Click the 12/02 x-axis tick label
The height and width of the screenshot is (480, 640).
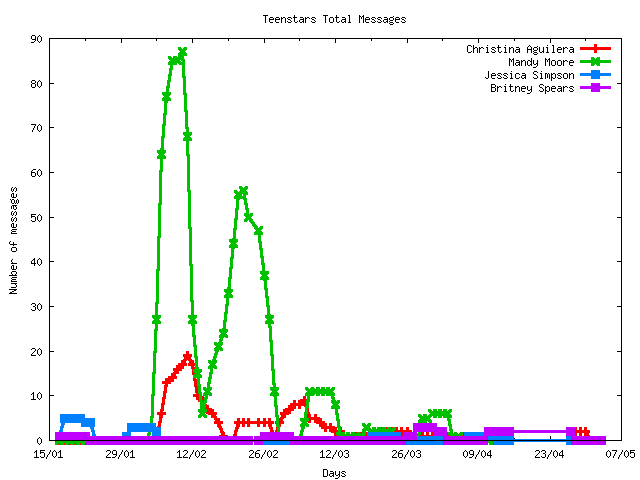(192, 454)
